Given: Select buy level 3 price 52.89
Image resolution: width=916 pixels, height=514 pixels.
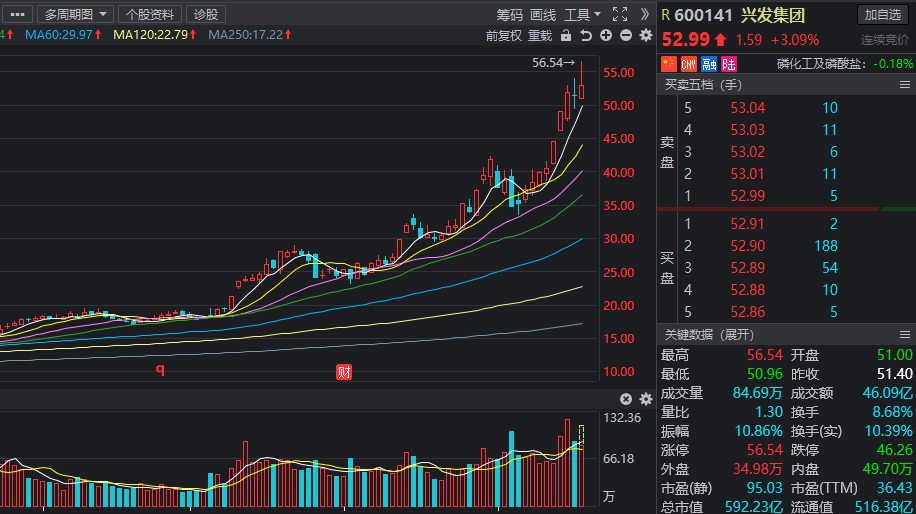Looking at the screenshot, I should [x=747, y=268].
